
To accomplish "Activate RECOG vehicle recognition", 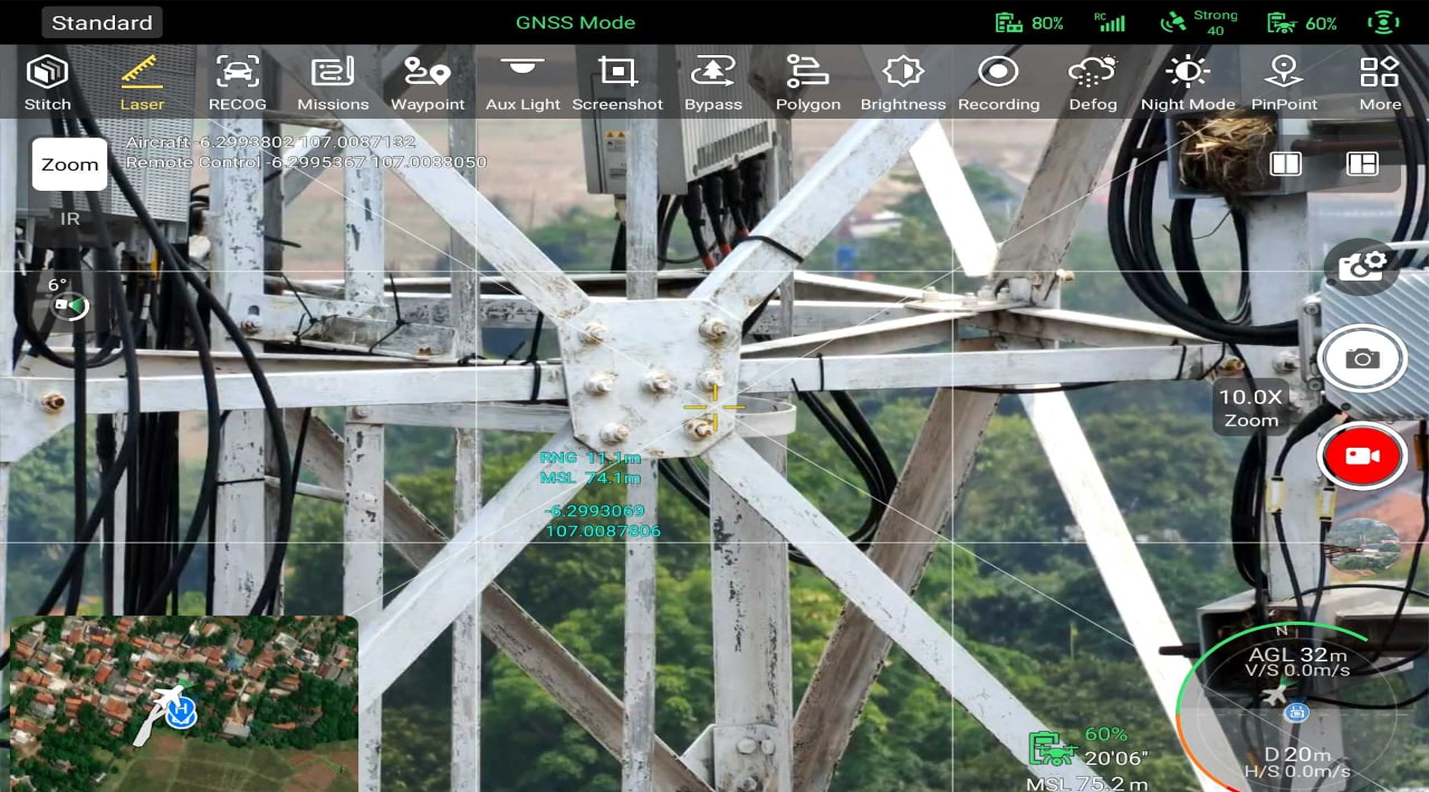I will 237,82.
